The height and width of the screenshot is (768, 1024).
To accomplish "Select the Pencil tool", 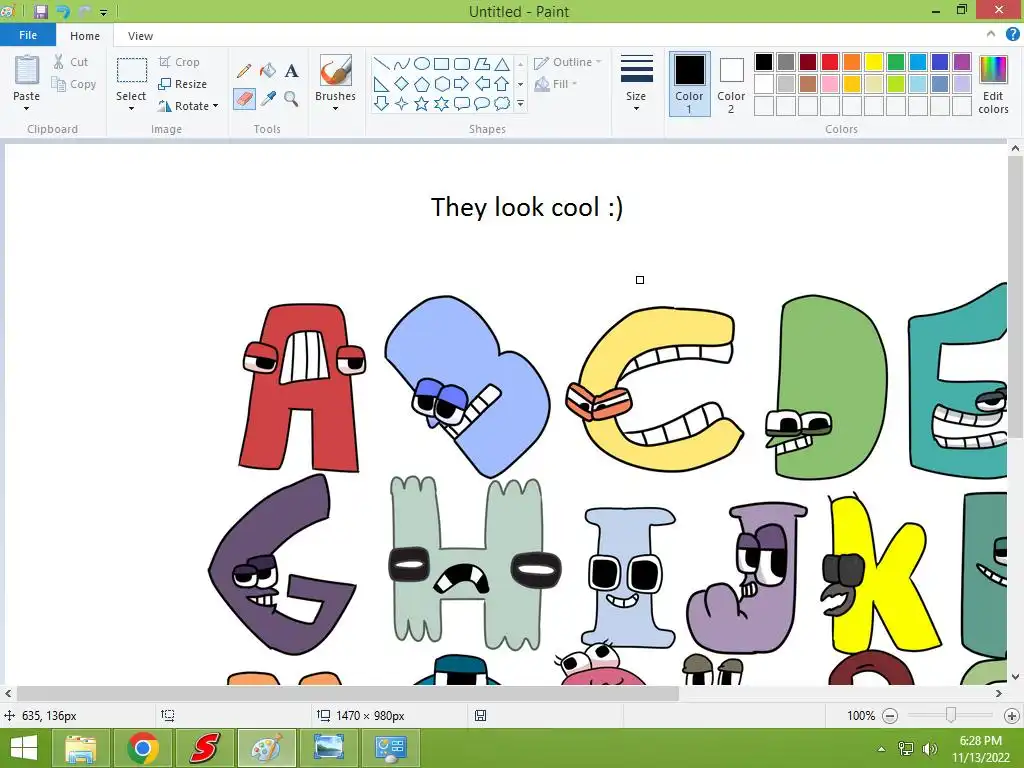I will (x=244, y=71).
